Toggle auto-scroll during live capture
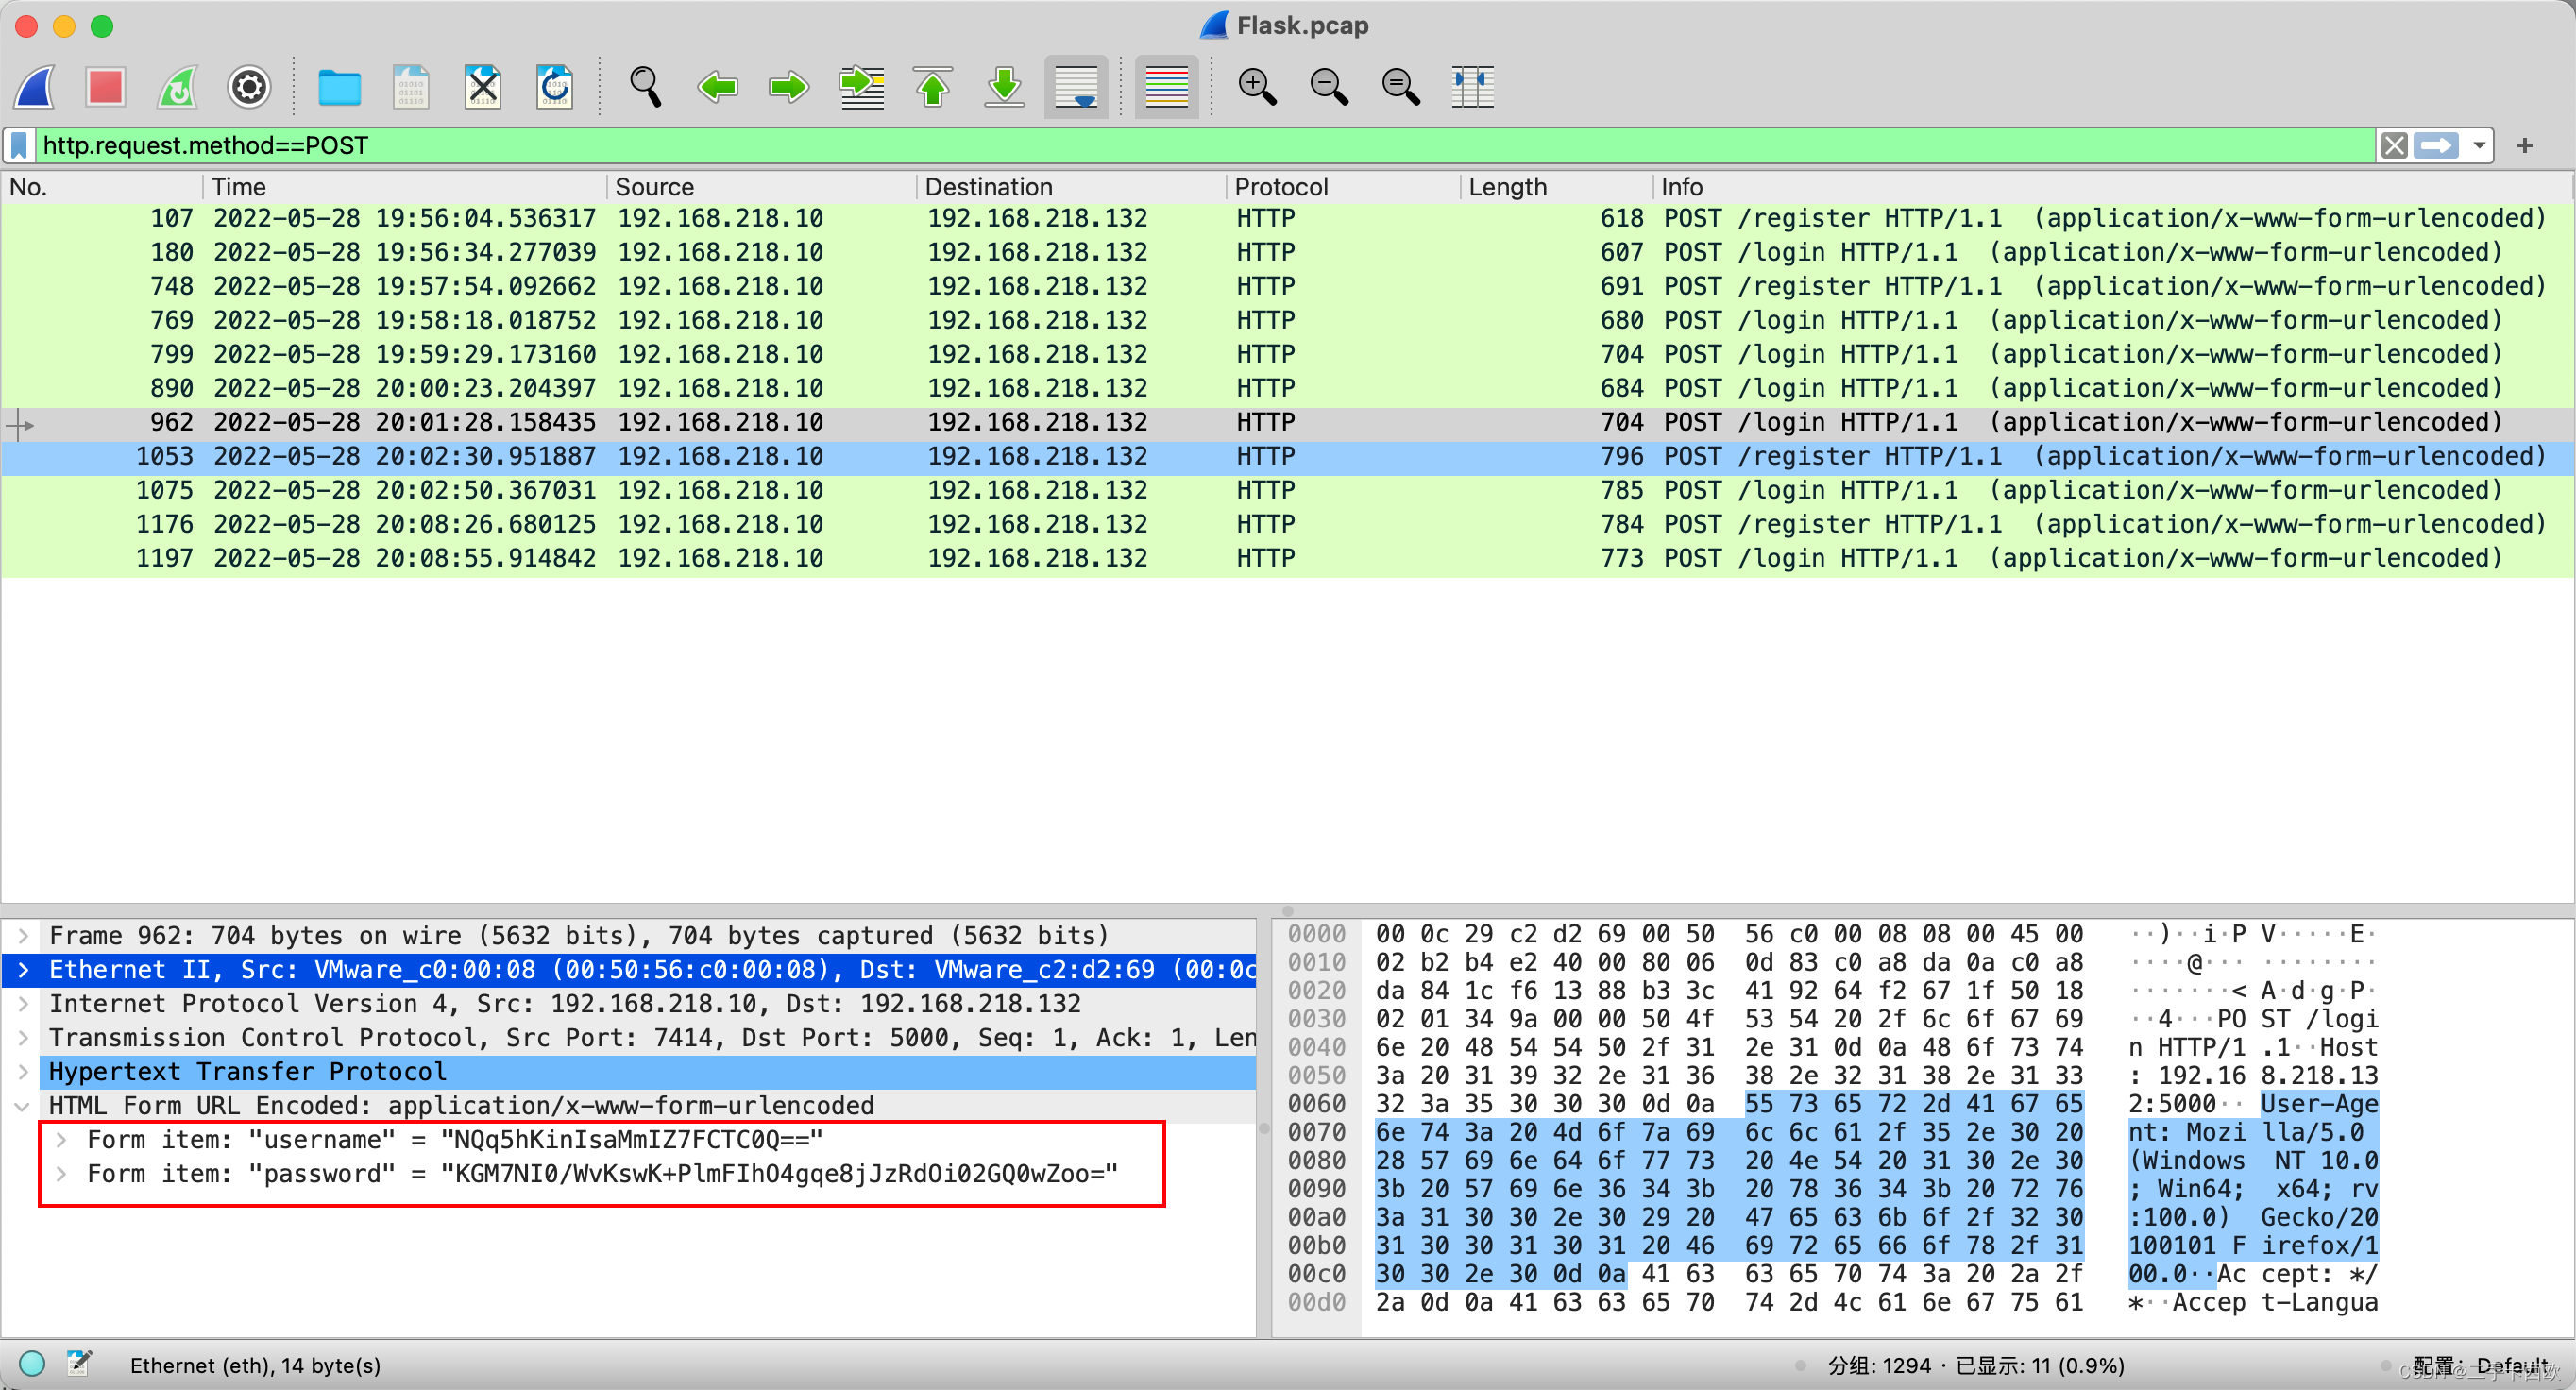The image size is (2576, 1390). tap(1076, 87)
